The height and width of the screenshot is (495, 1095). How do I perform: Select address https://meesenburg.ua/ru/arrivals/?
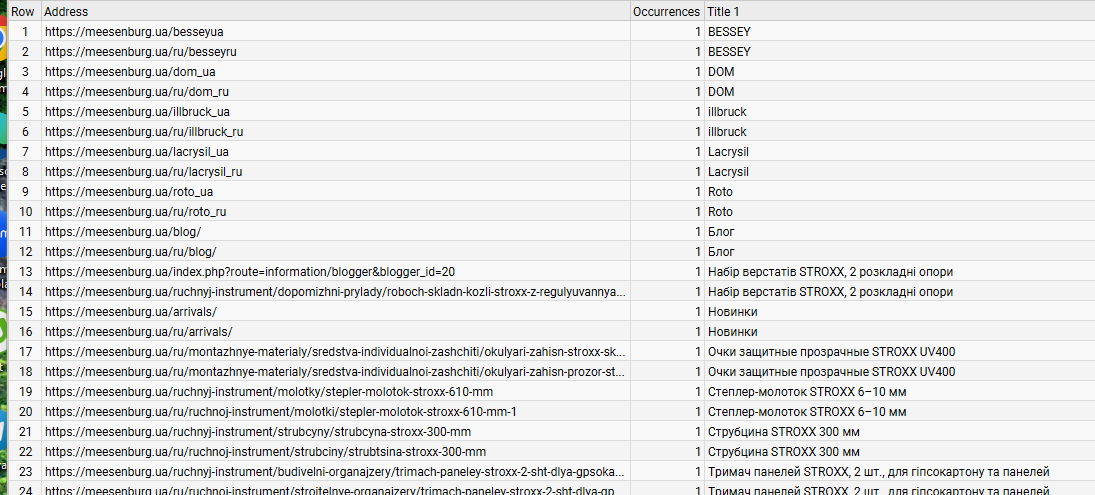138,332
